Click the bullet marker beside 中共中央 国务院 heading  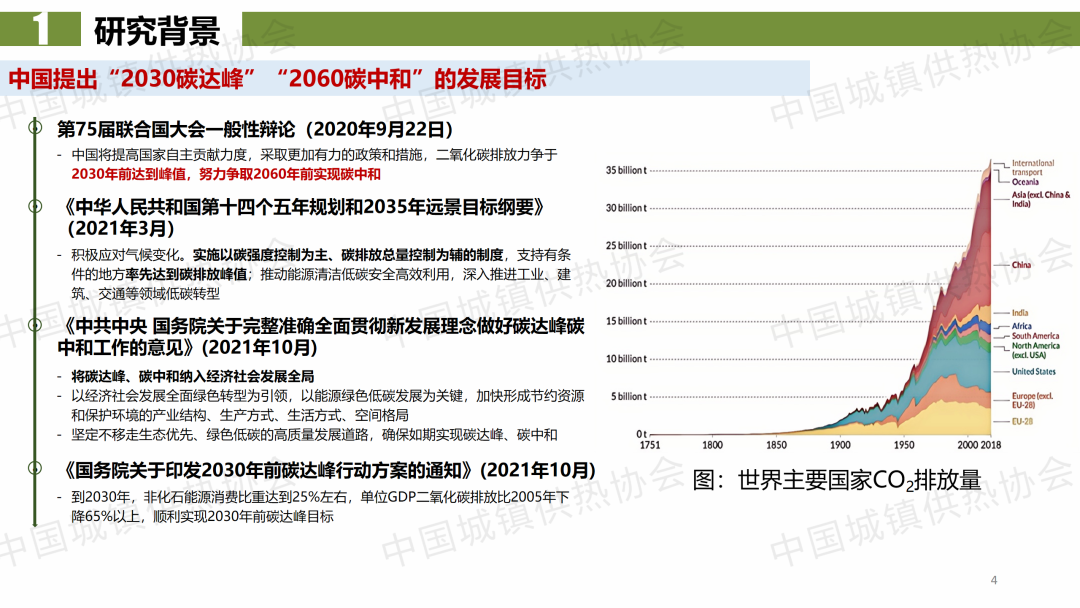click(x=36, y=327)
